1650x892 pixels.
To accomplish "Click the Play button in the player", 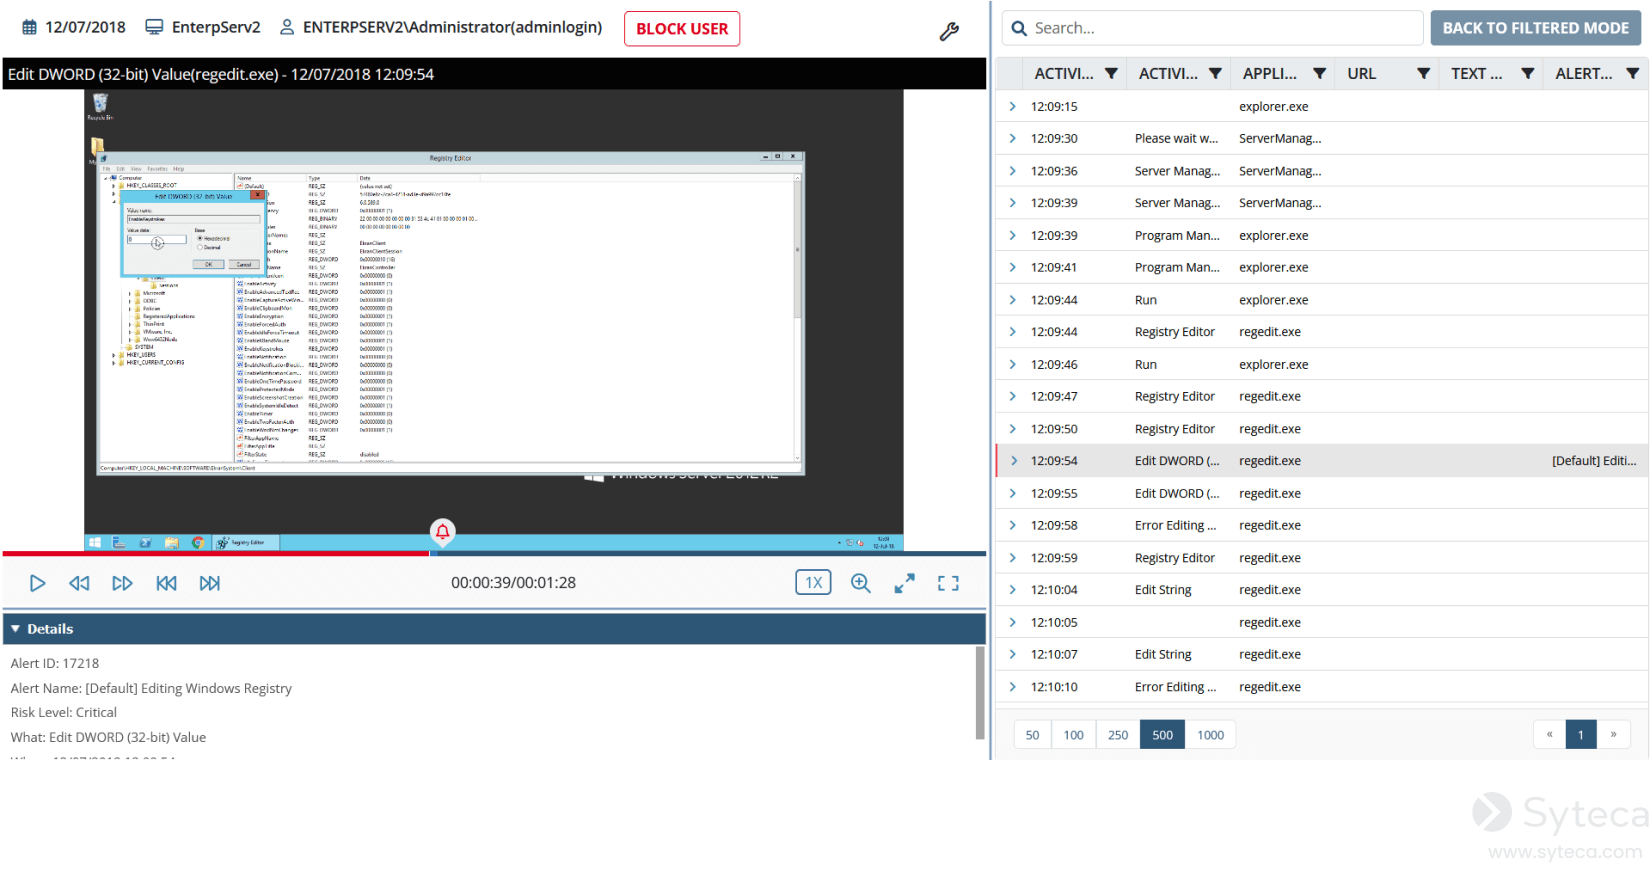I will point(37,583).
